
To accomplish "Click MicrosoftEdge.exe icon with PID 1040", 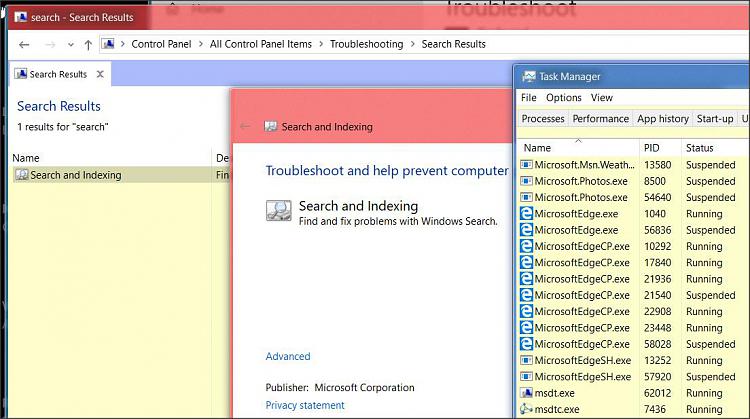I will [526, 213].
